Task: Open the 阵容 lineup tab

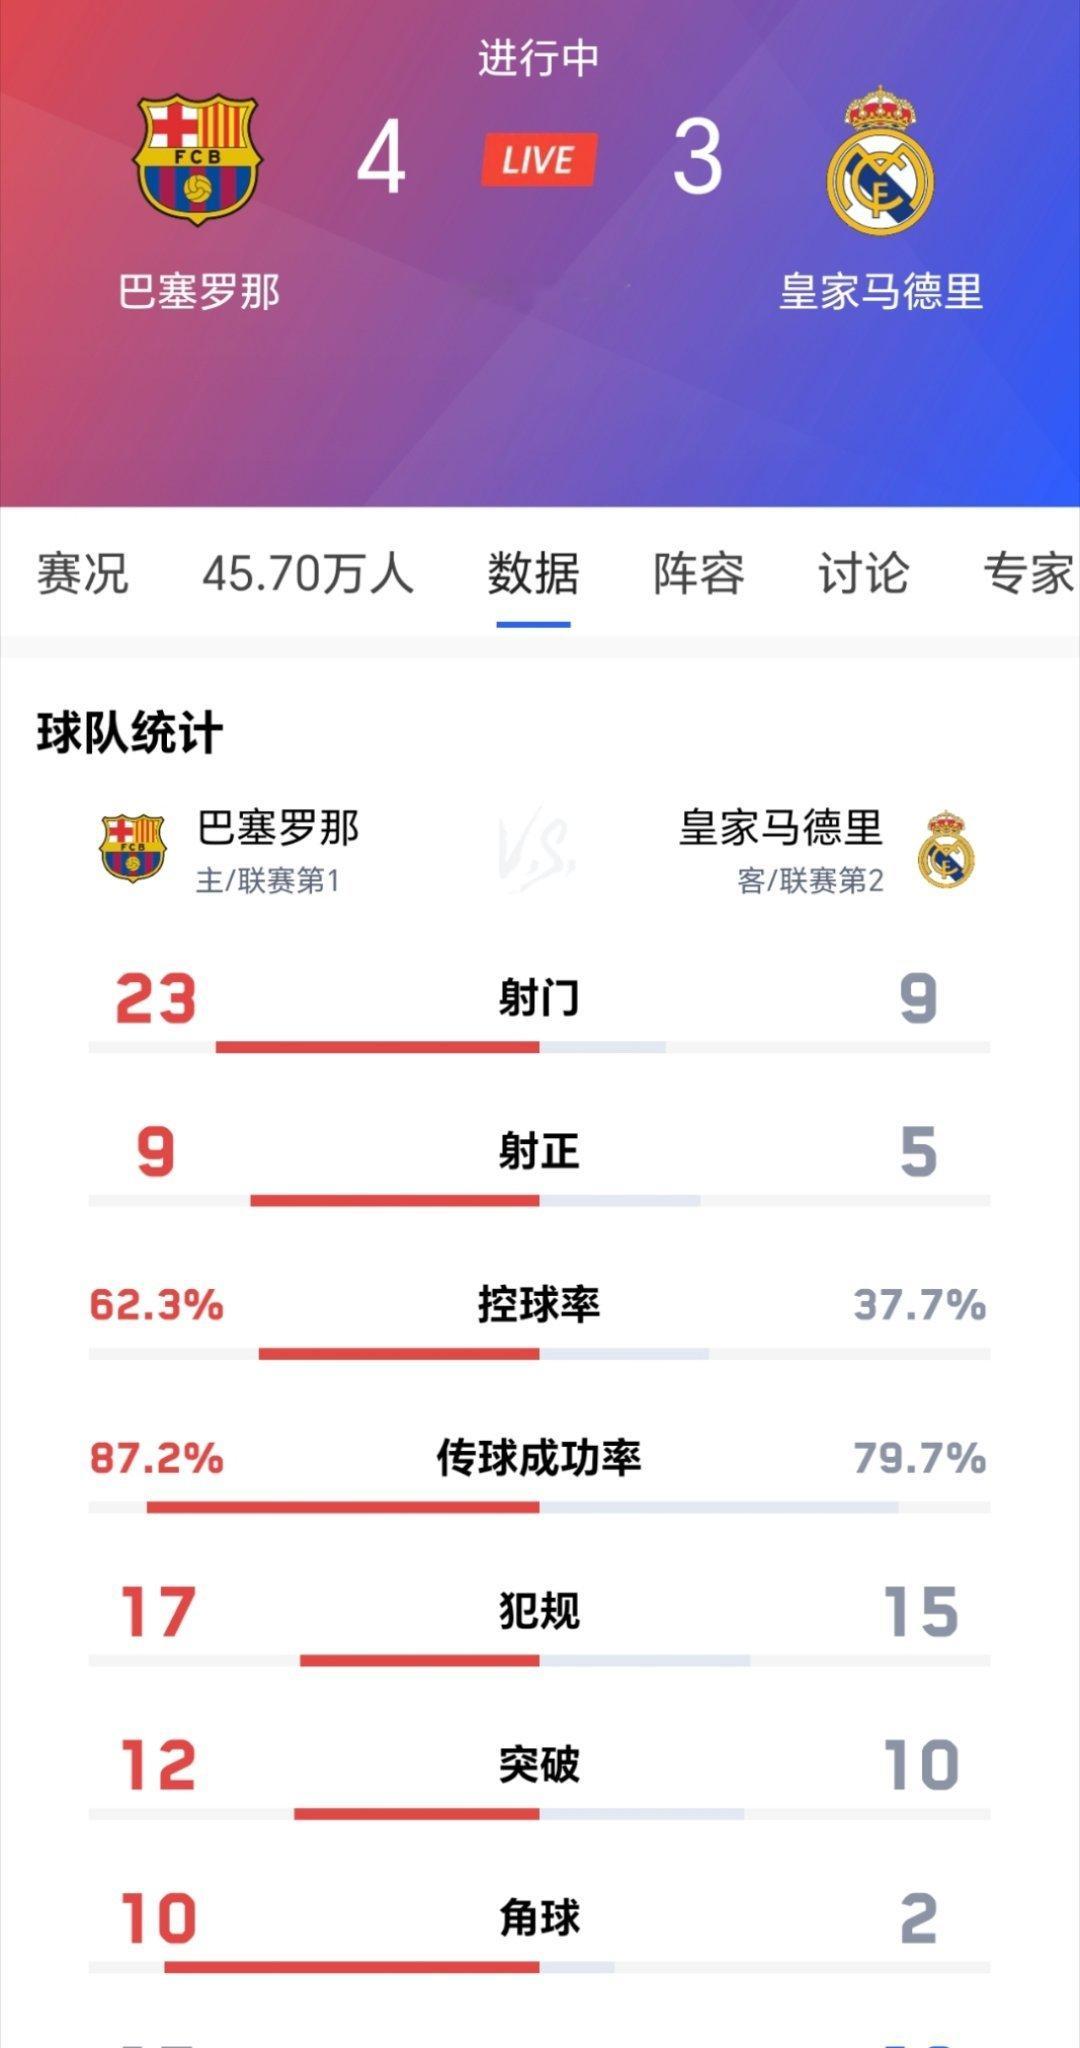Action: (699, 574)
